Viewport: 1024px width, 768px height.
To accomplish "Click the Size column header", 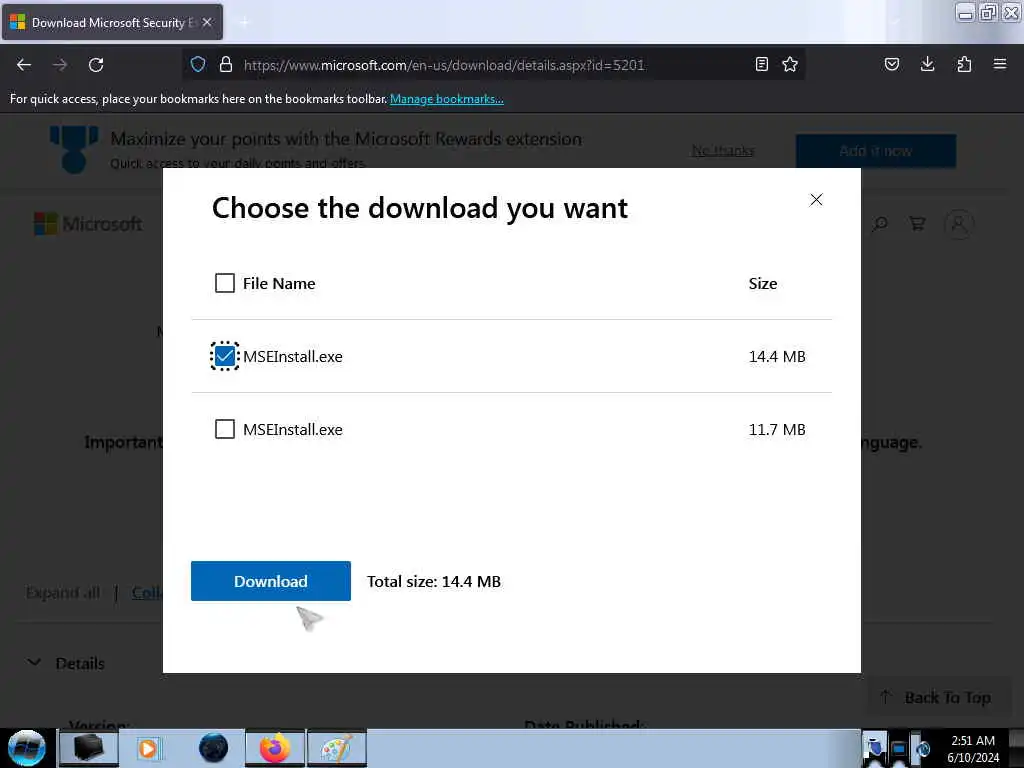I will pos(763,283).
